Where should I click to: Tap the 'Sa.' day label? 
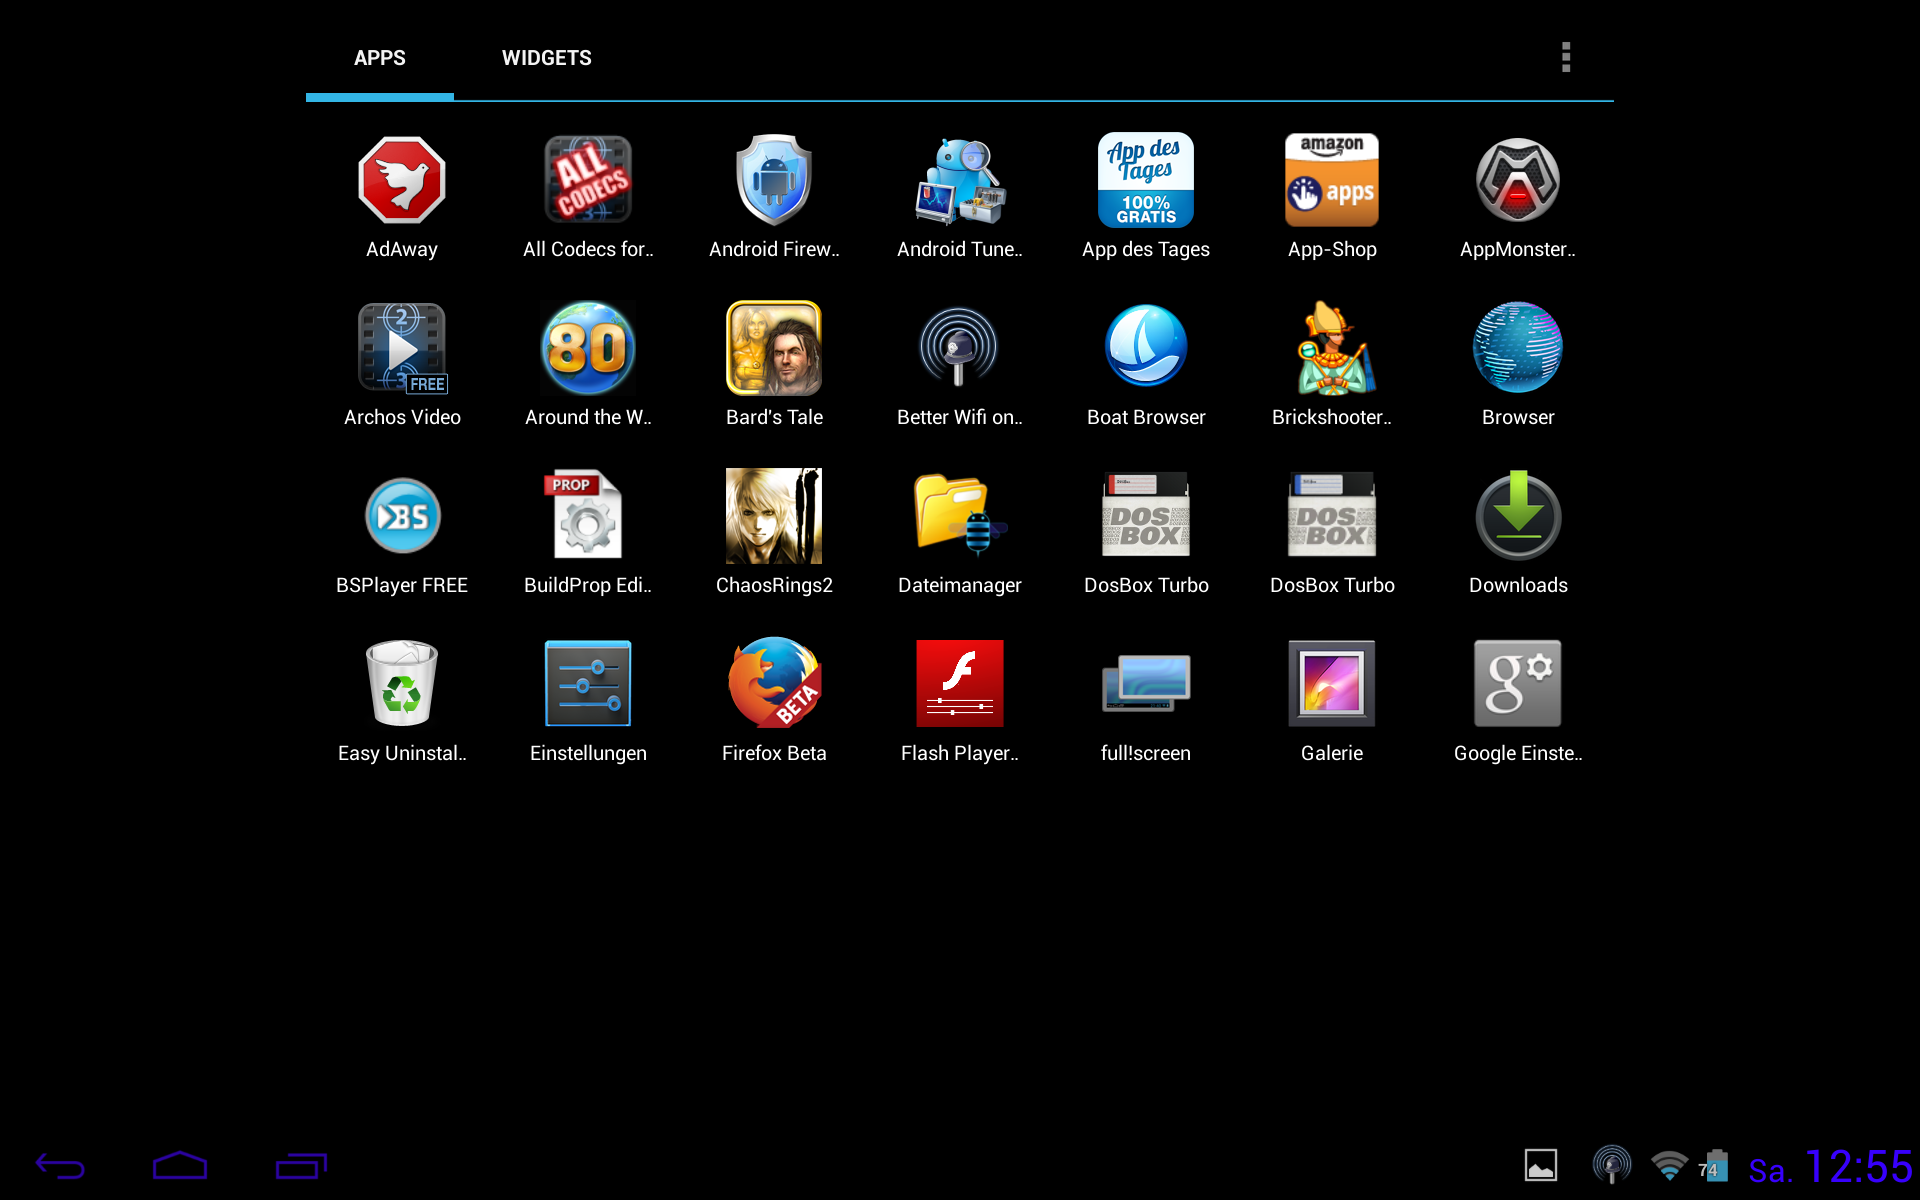coord(1769,1170)
